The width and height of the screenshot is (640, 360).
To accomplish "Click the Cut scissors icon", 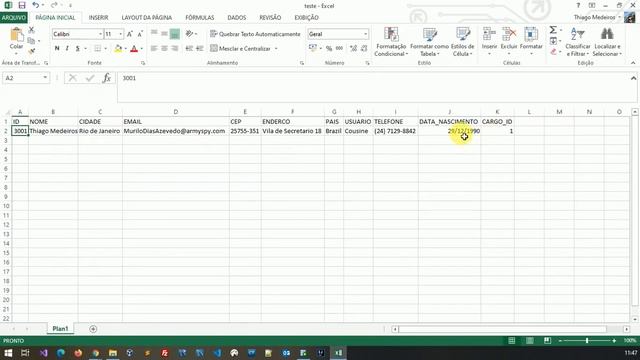I will click(x=31, y=30).
